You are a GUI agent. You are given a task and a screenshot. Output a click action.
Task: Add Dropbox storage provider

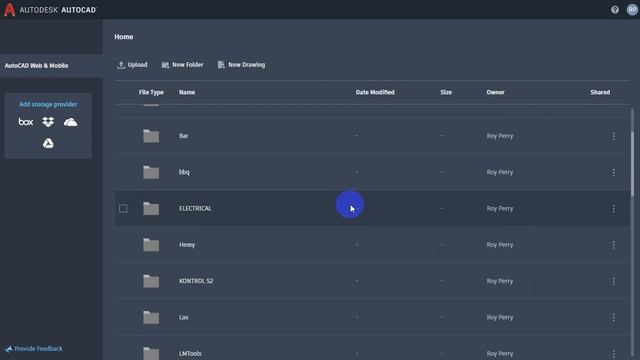tap(48, 122)
